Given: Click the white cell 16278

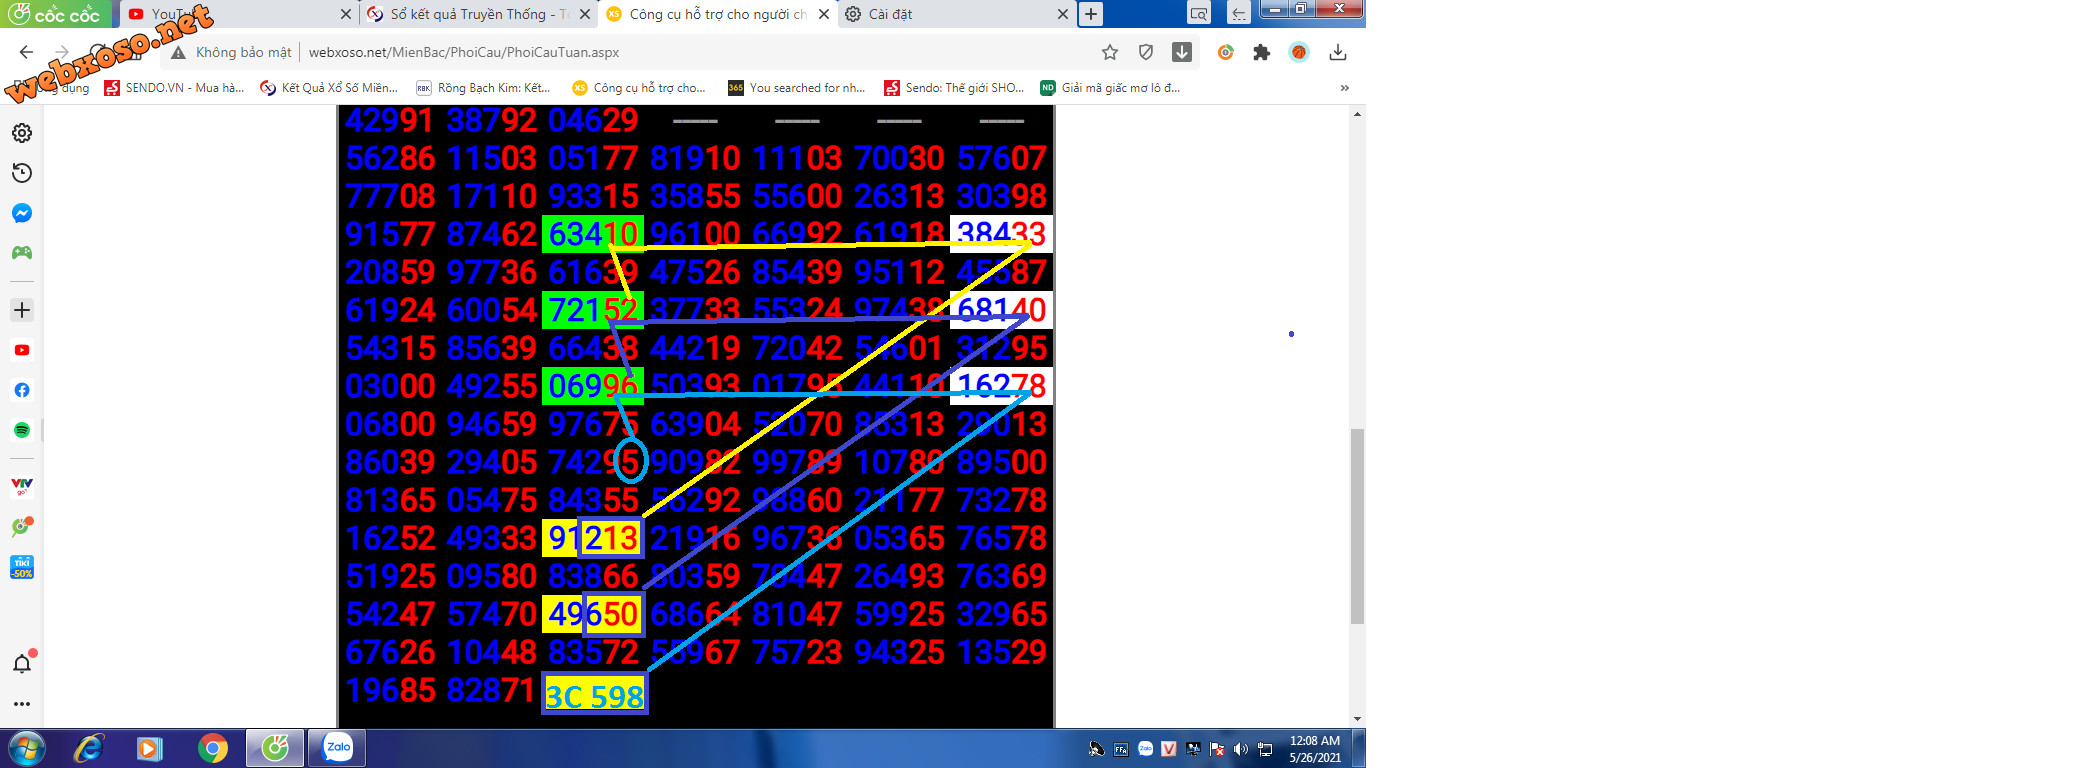Looking at the screenshot, I should tap(1001, 386).
